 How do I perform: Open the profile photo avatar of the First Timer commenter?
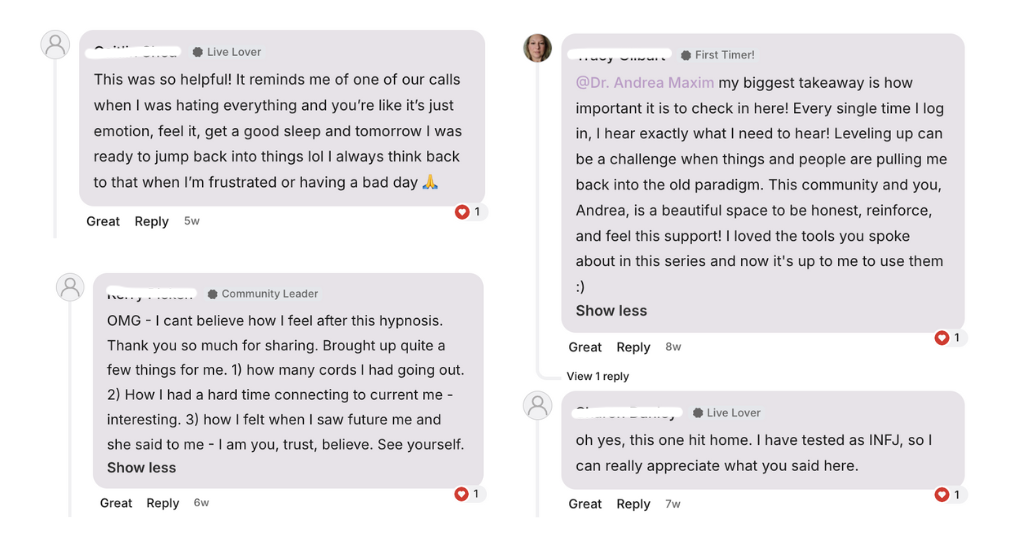coord(538,48)
